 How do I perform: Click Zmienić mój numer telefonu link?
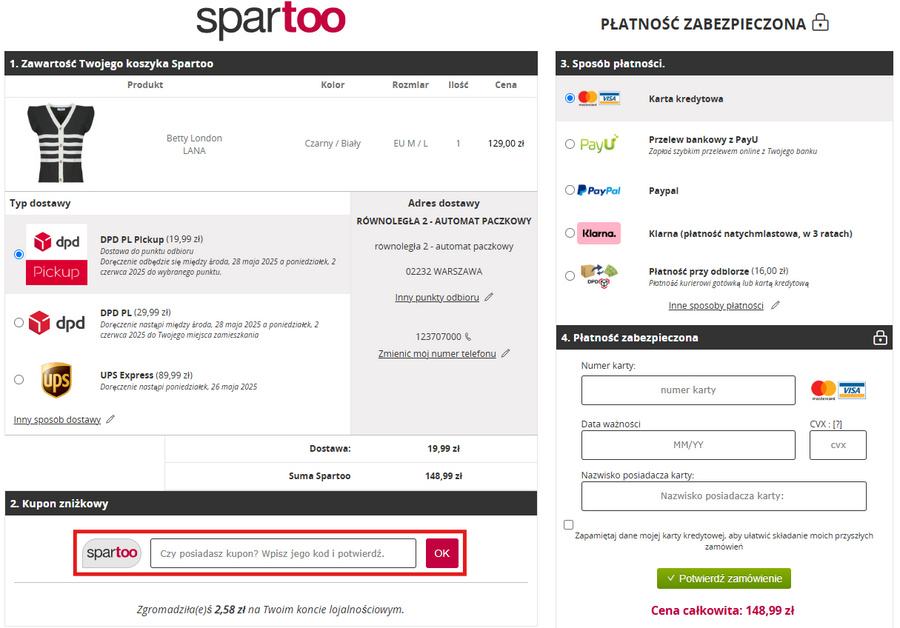point(437,354)
